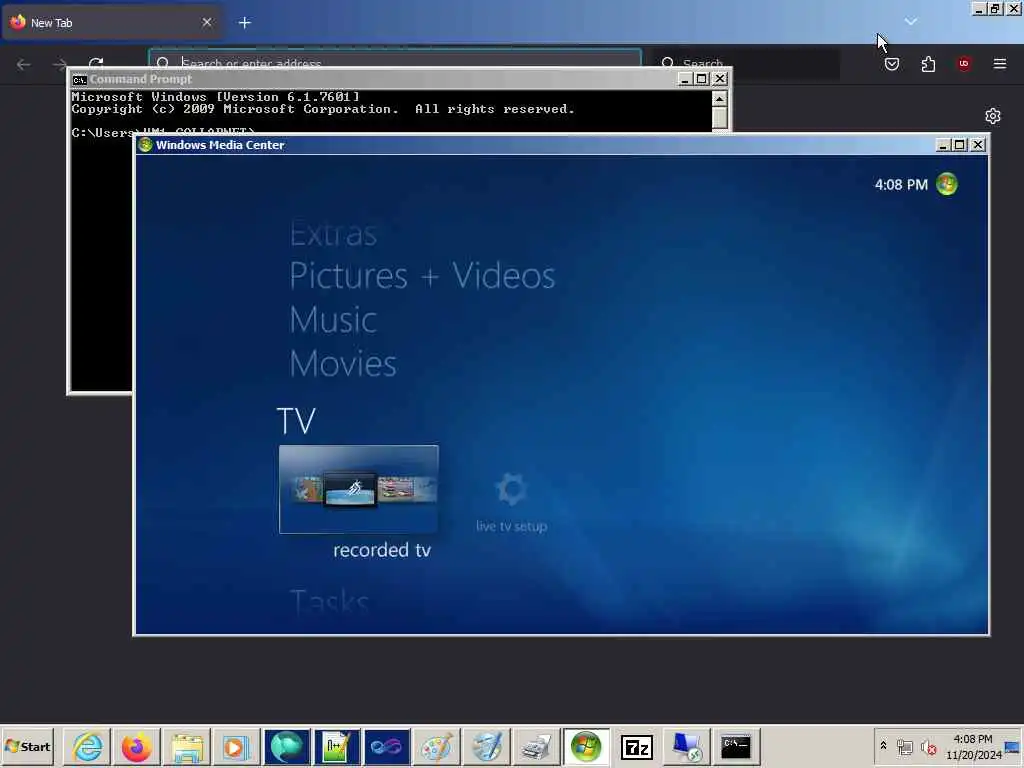Select Music in Media Center menu
Image resolution: width=1024 pixels, height=768 pixels.
pos(333,320)
